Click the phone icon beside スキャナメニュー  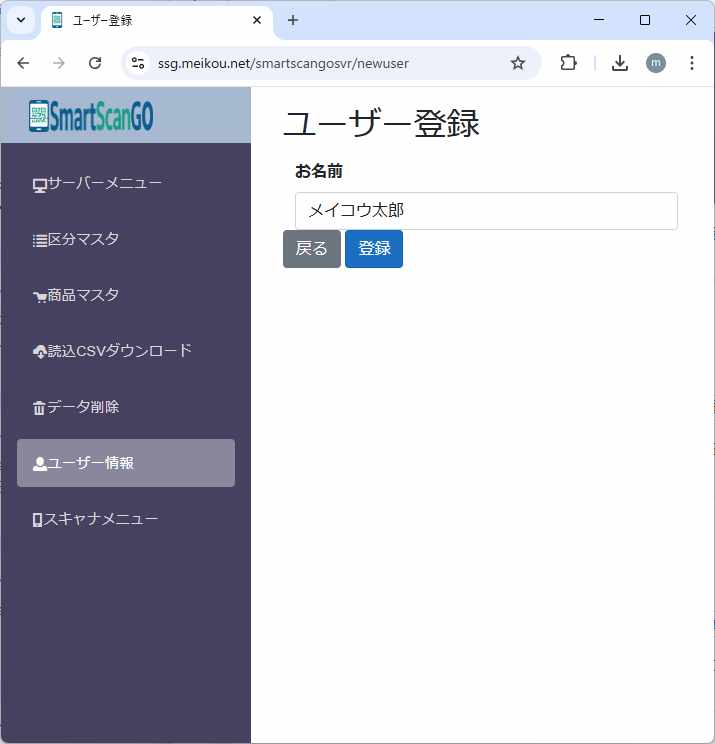click(x=37, y=520)
